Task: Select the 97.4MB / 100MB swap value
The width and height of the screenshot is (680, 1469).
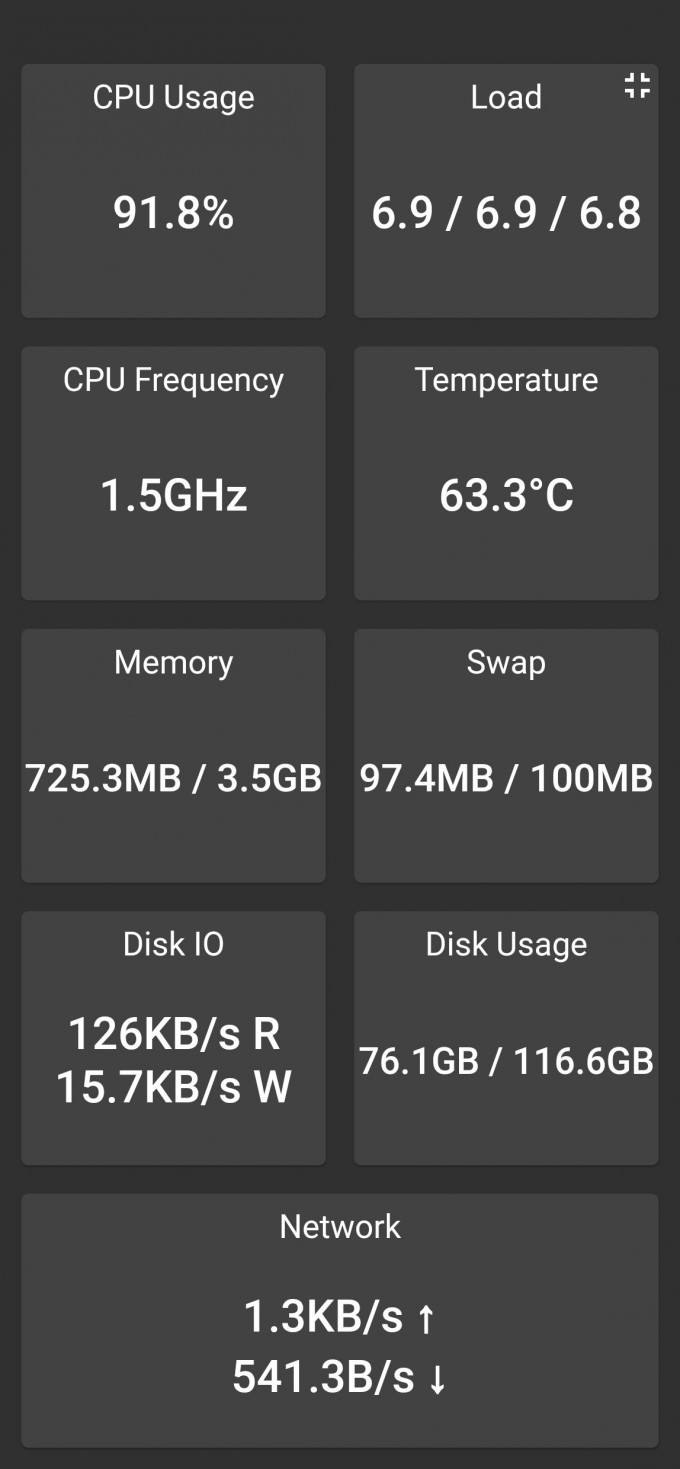Action: (506, 778)
